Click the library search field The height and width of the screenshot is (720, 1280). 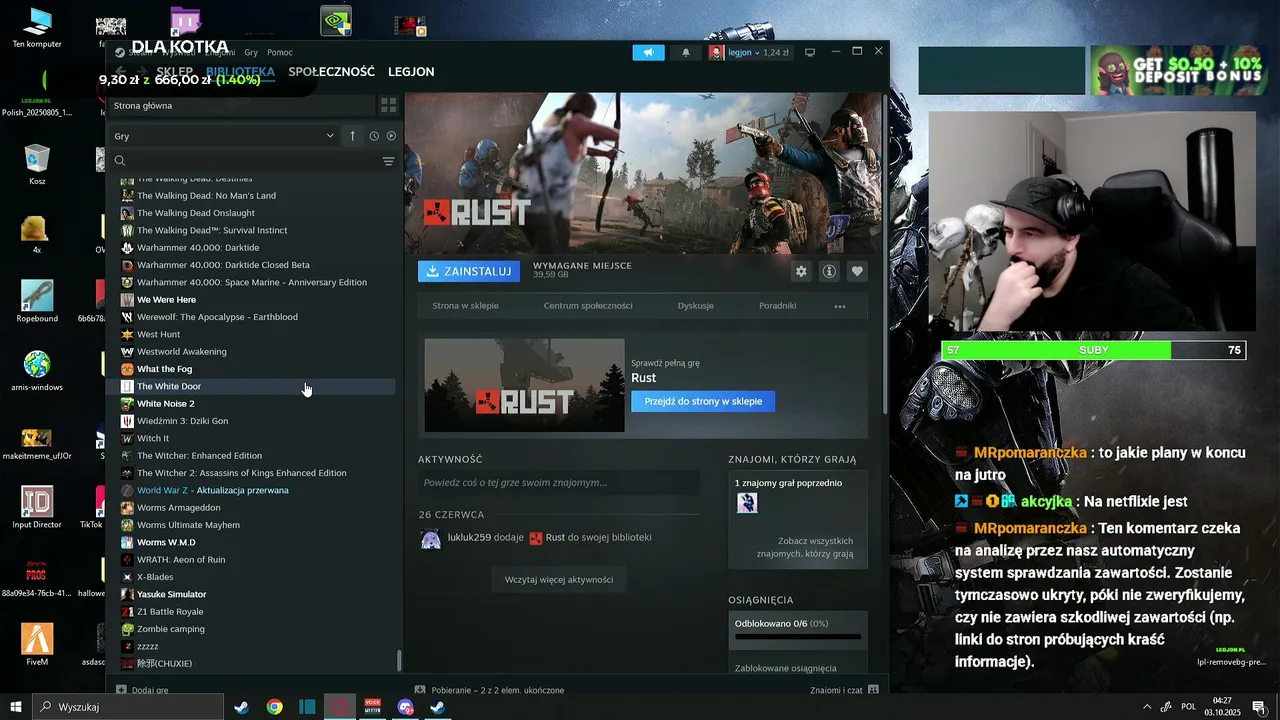pos(245,161)
